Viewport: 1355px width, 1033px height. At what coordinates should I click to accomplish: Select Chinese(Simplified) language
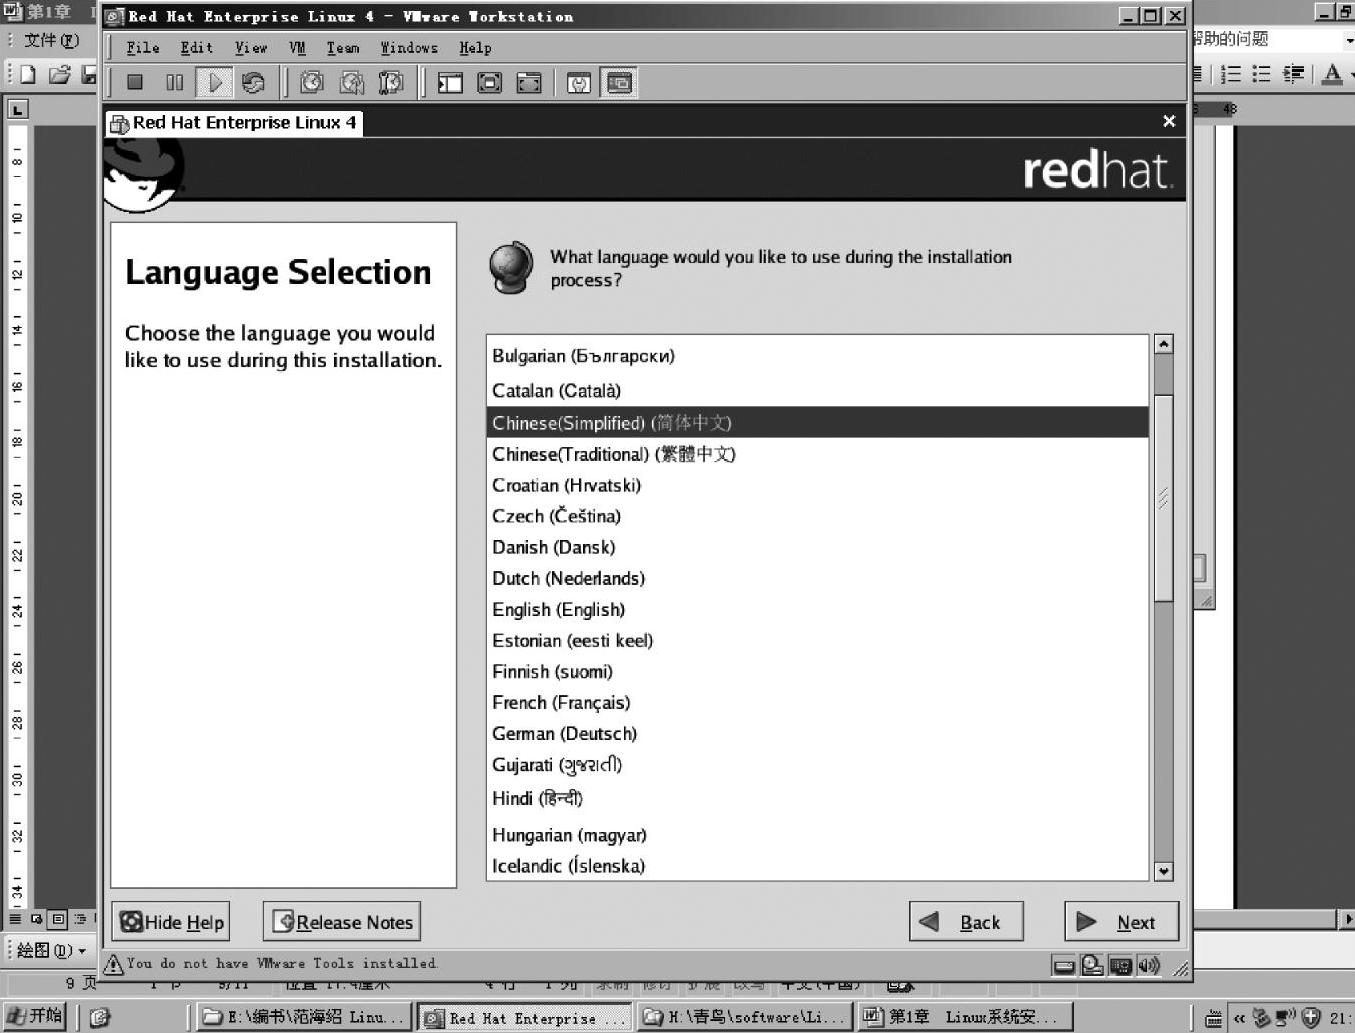[817, 422]
